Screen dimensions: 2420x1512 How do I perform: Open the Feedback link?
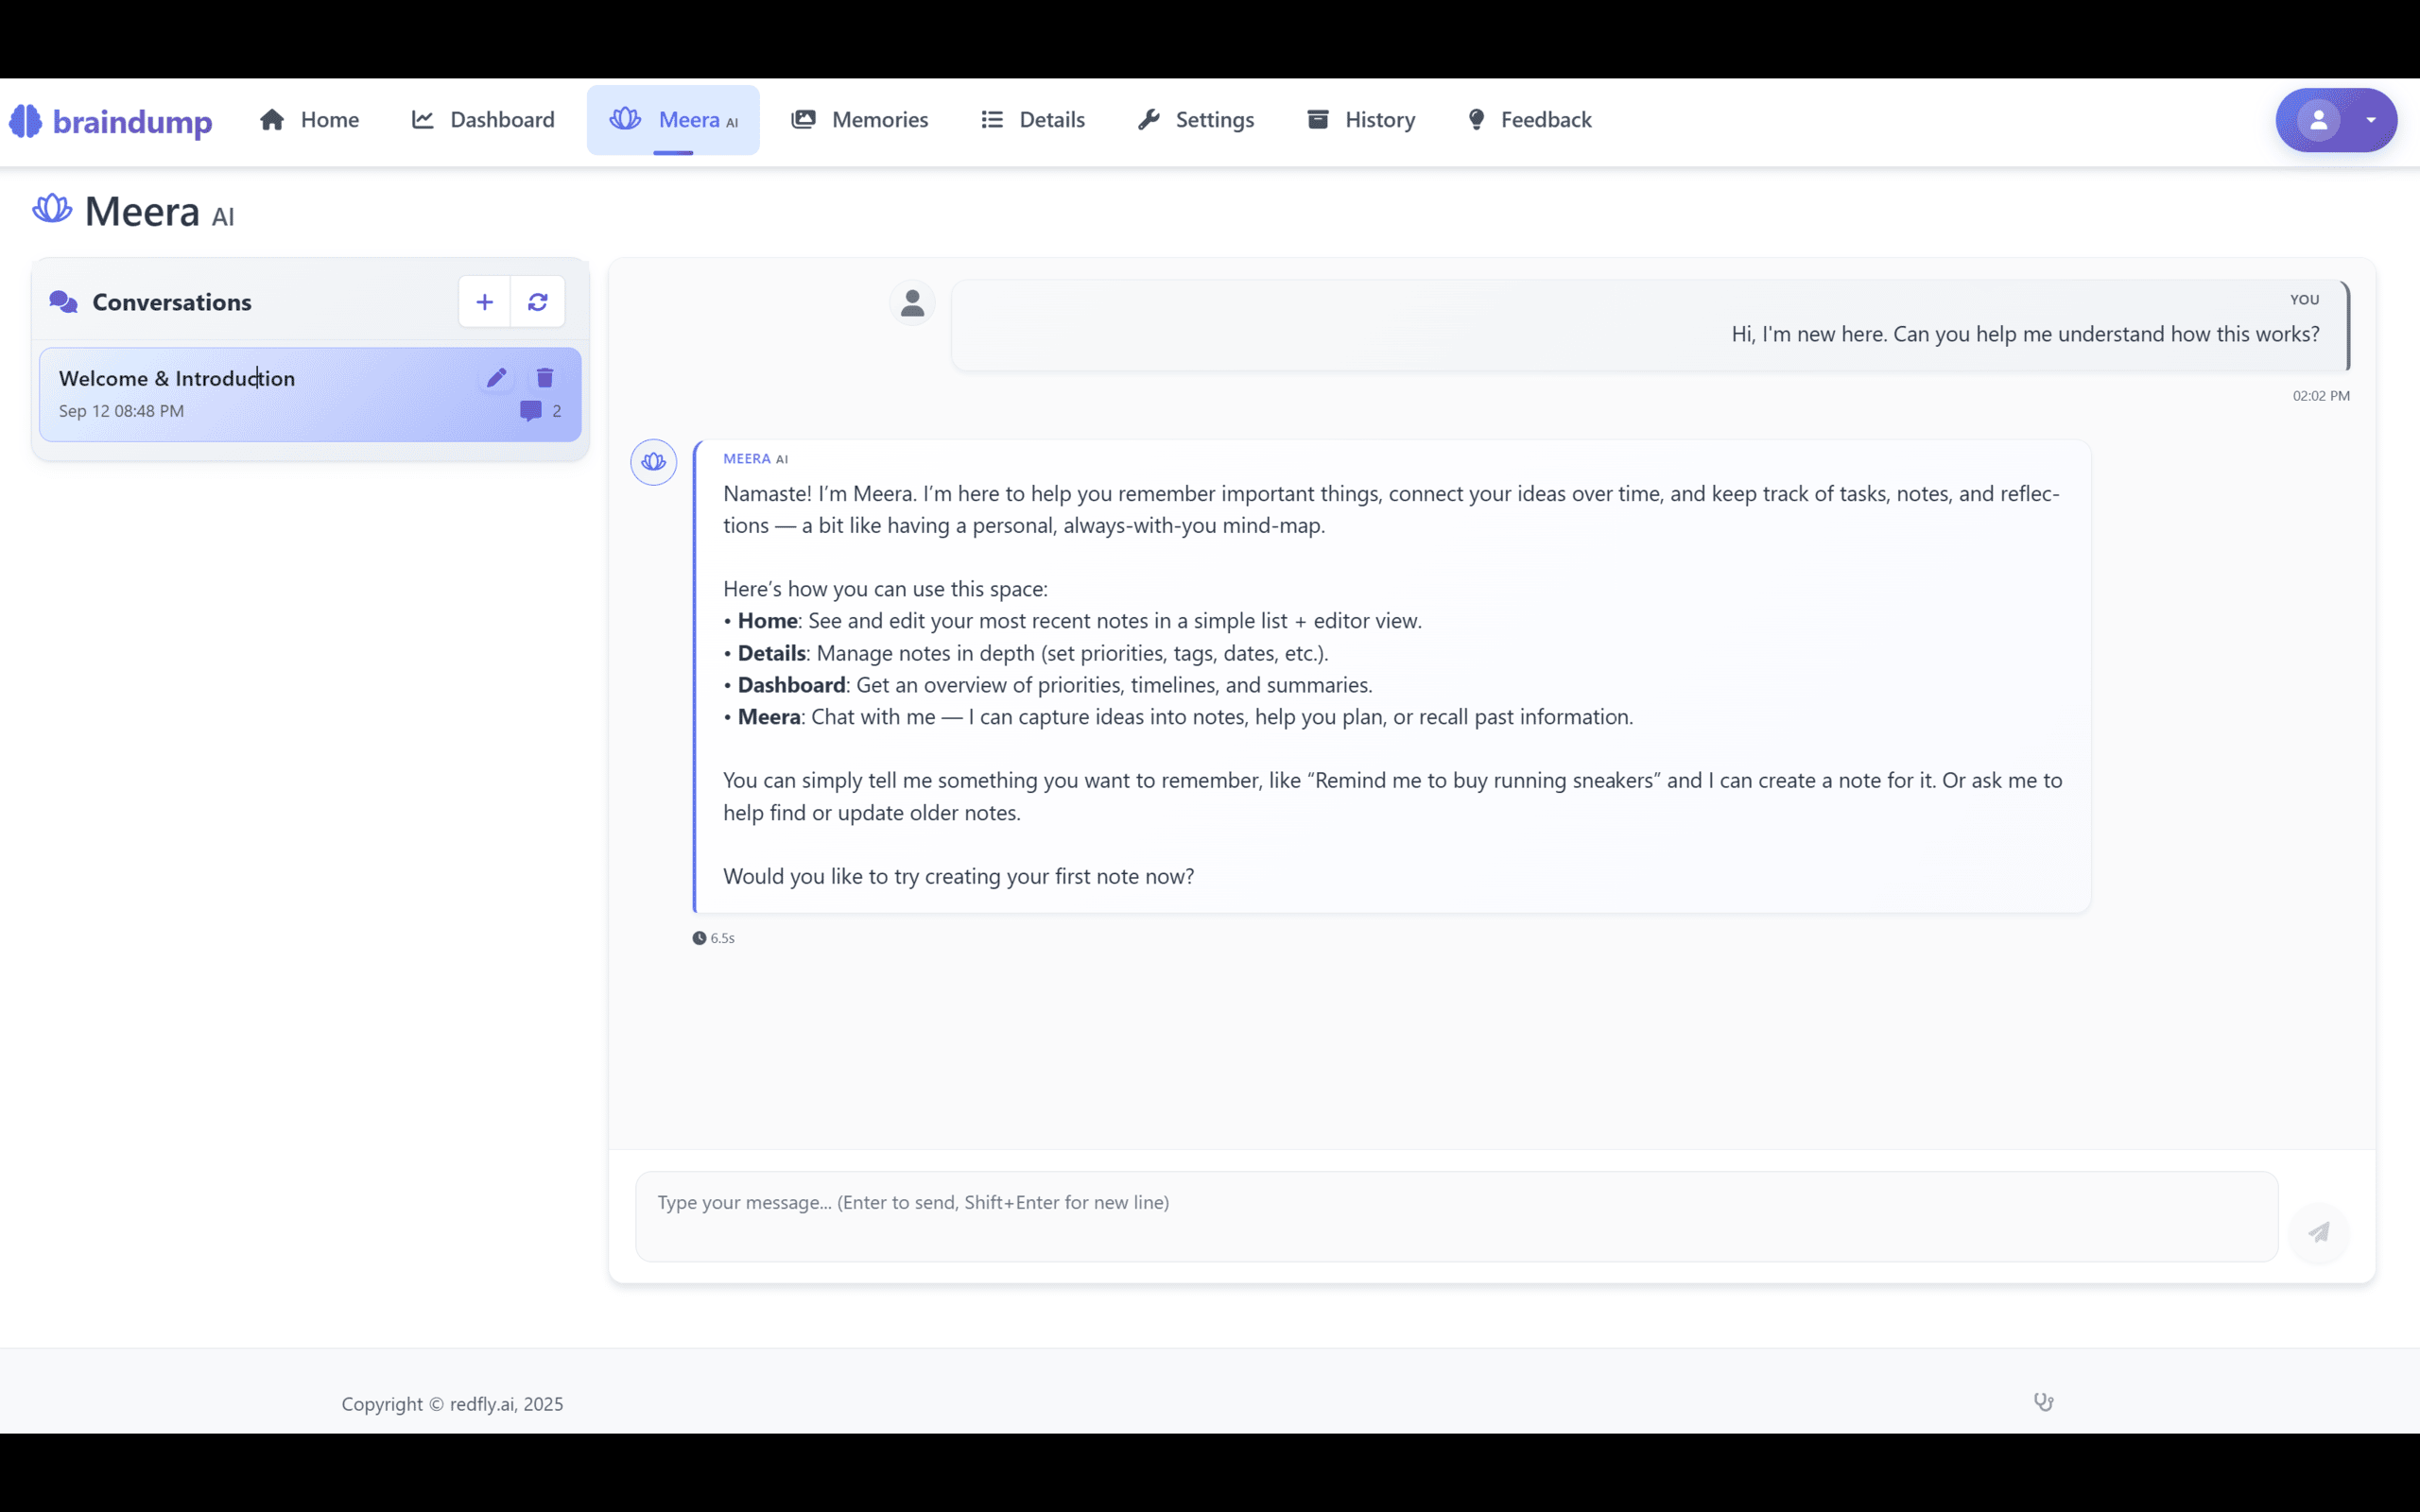click(1529, 120)
